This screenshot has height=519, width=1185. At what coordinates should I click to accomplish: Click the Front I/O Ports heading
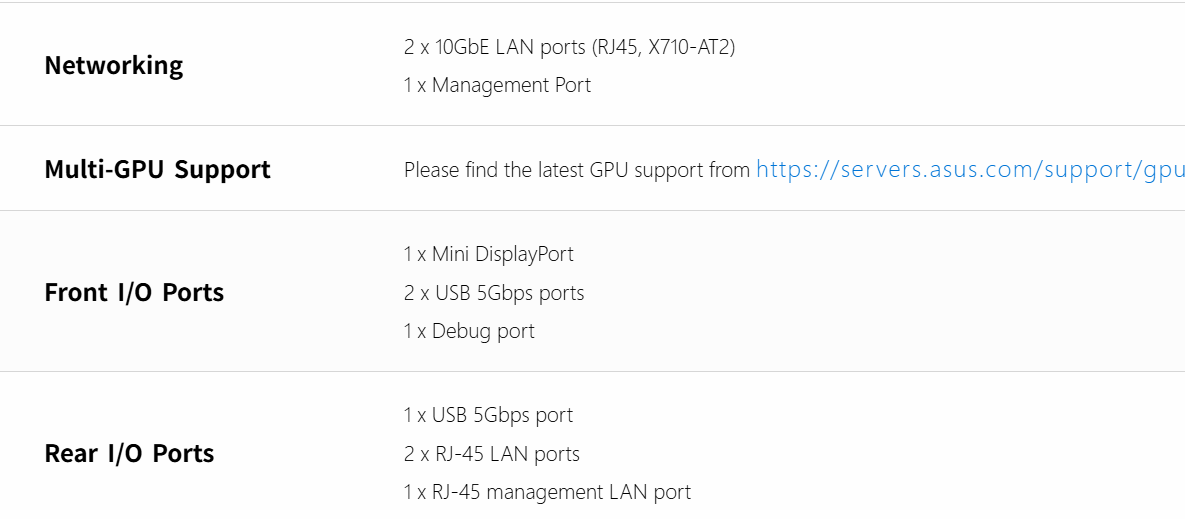(134, 293)
